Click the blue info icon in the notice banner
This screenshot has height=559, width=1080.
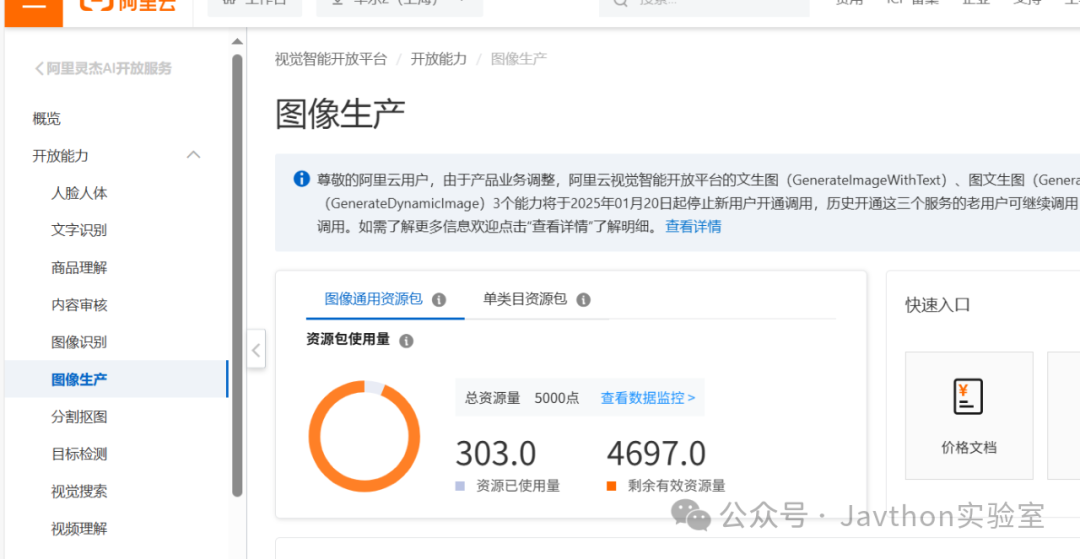click(x=302, y=179)
